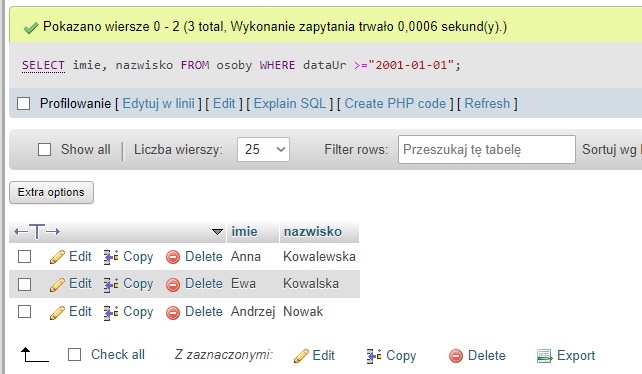Select the Ewa Kowalska row checkbox
Viewport: 642px width, 374px height.
pos(24,284)
